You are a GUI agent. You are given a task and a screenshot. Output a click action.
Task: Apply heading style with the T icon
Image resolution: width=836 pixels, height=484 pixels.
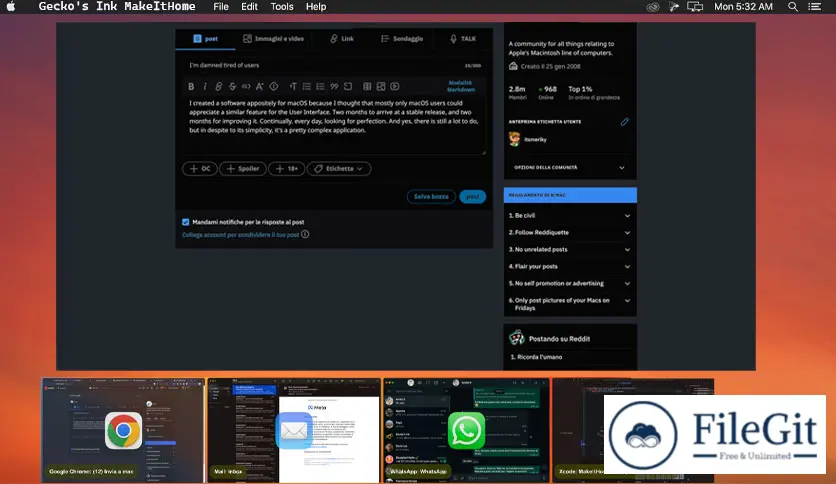[x=293, y=86]
